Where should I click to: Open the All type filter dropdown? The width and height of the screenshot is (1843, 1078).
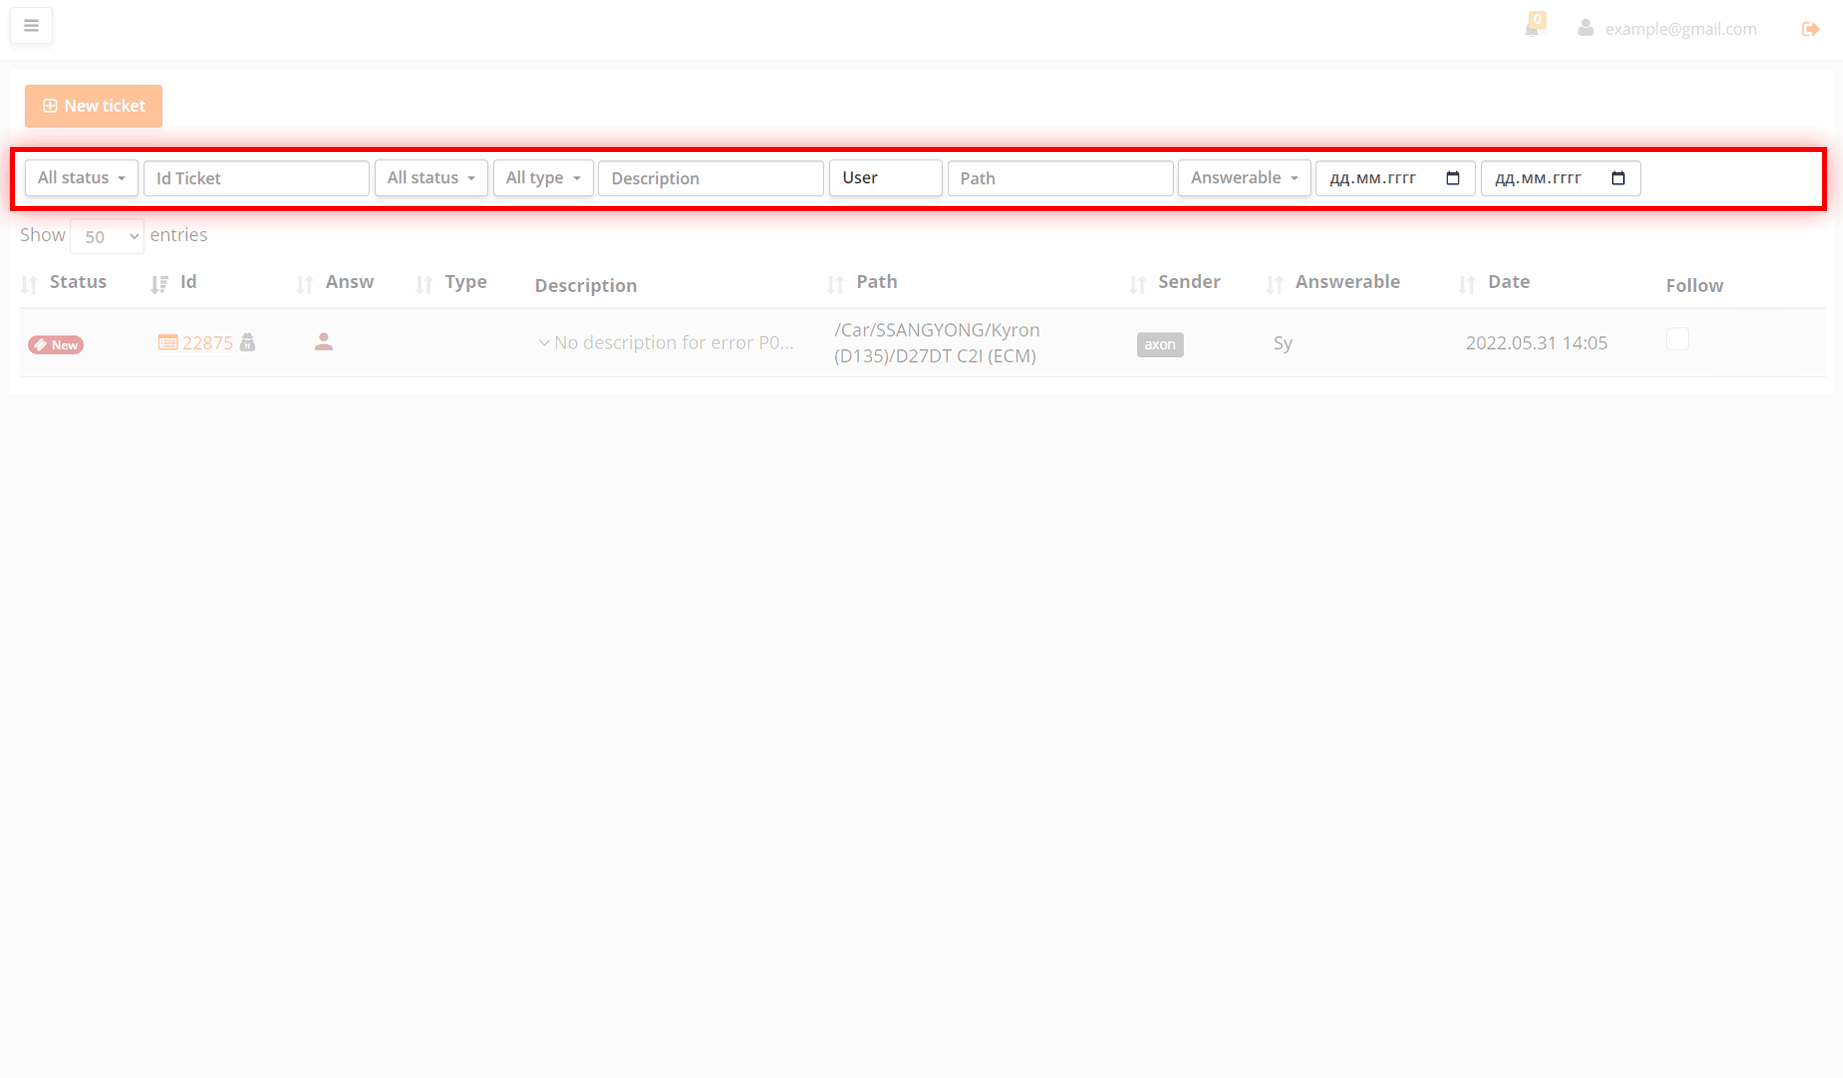click(542, 177)
